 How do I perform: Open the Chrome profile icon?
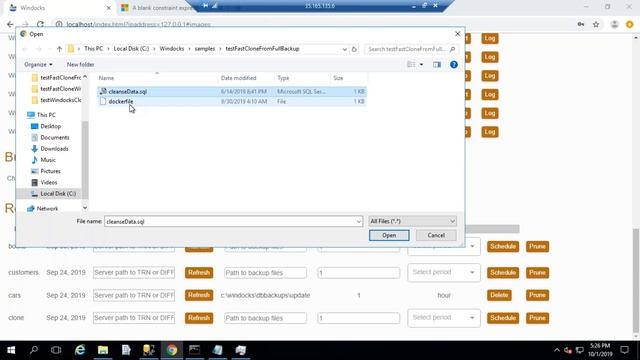pos(614,24)
